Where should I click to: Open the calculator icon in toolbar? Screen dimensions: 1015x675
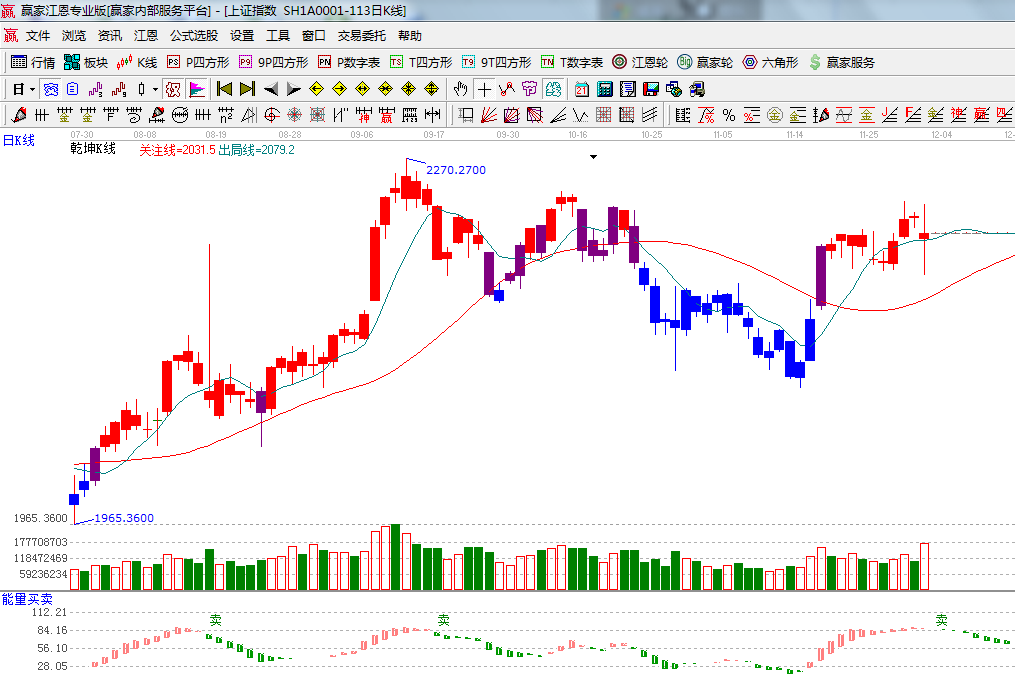(604, 89)
